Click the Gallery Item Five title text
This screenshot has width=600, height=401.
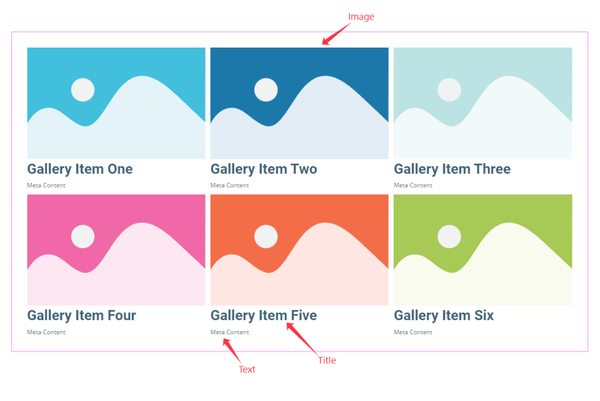(264, 316)
